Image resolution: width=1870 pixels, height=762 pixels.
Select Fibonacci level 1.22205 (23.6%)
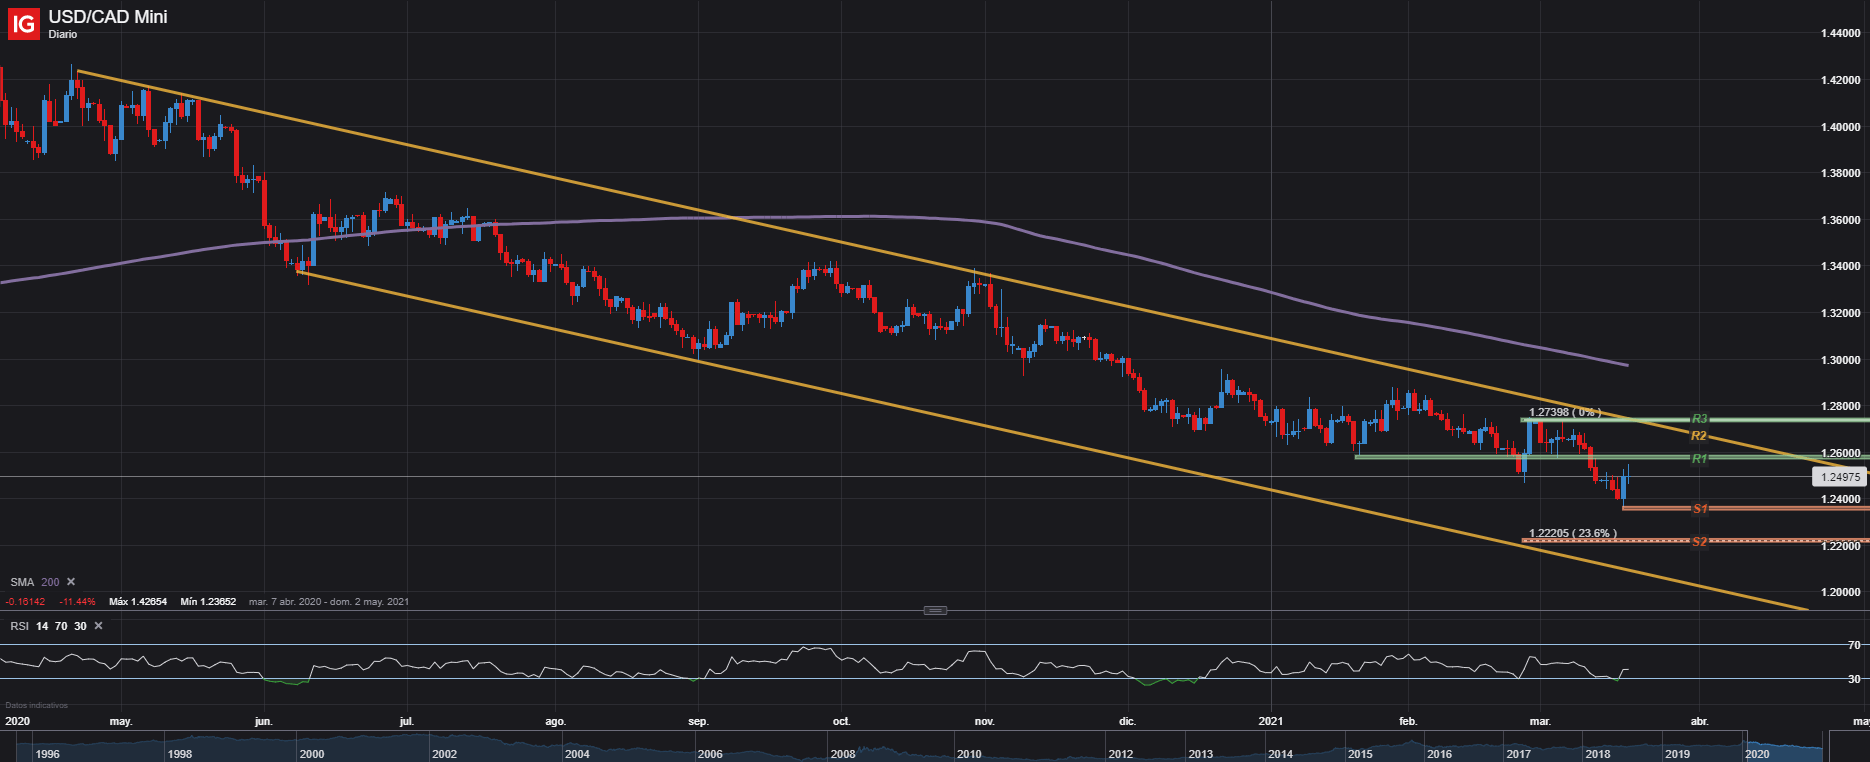pos(1573,533)
